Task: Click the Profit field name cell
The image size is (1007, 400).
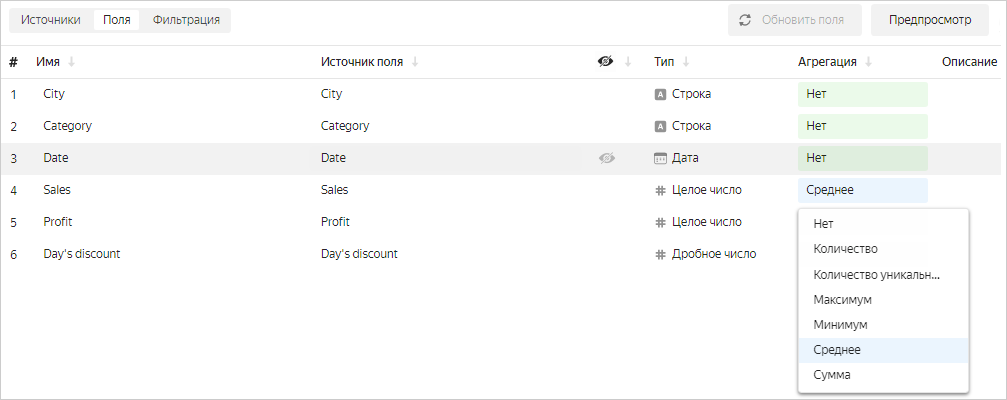Action: pyautogui.click(x=58, y=222)
